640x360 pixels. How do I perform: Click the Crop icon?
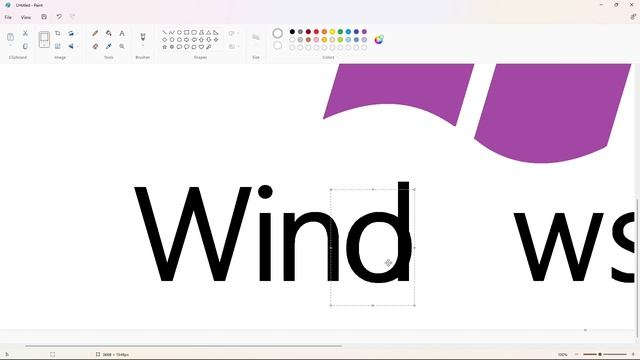click(58, 33)
